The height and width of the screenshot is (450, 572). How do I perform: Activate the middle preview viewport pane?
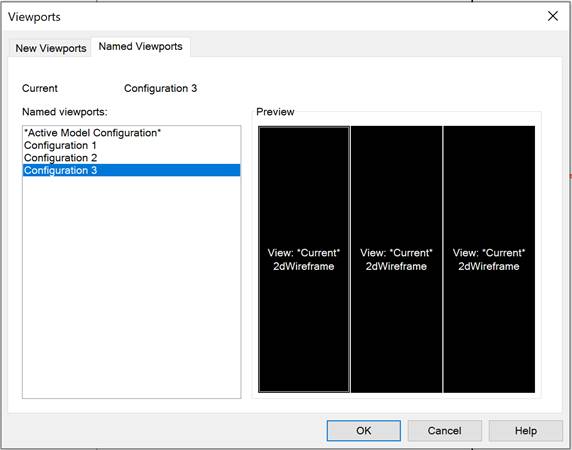tap(397, 259)
